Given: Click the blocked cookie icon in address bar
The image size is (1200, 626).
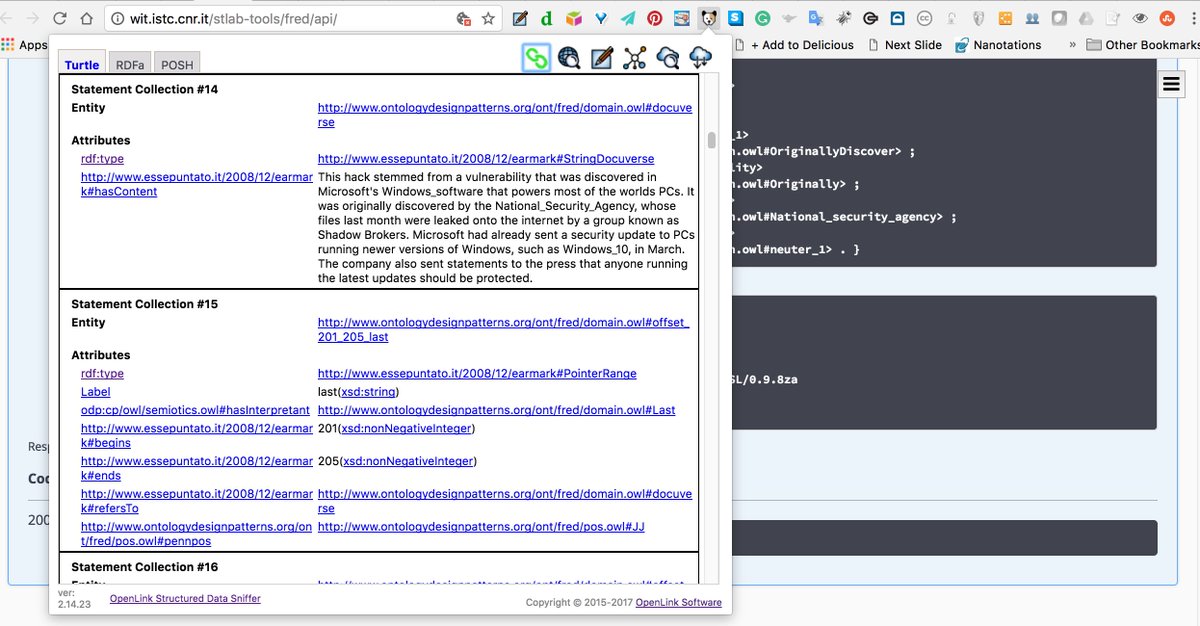Looking at the screenshot, I should pos(463,18).
